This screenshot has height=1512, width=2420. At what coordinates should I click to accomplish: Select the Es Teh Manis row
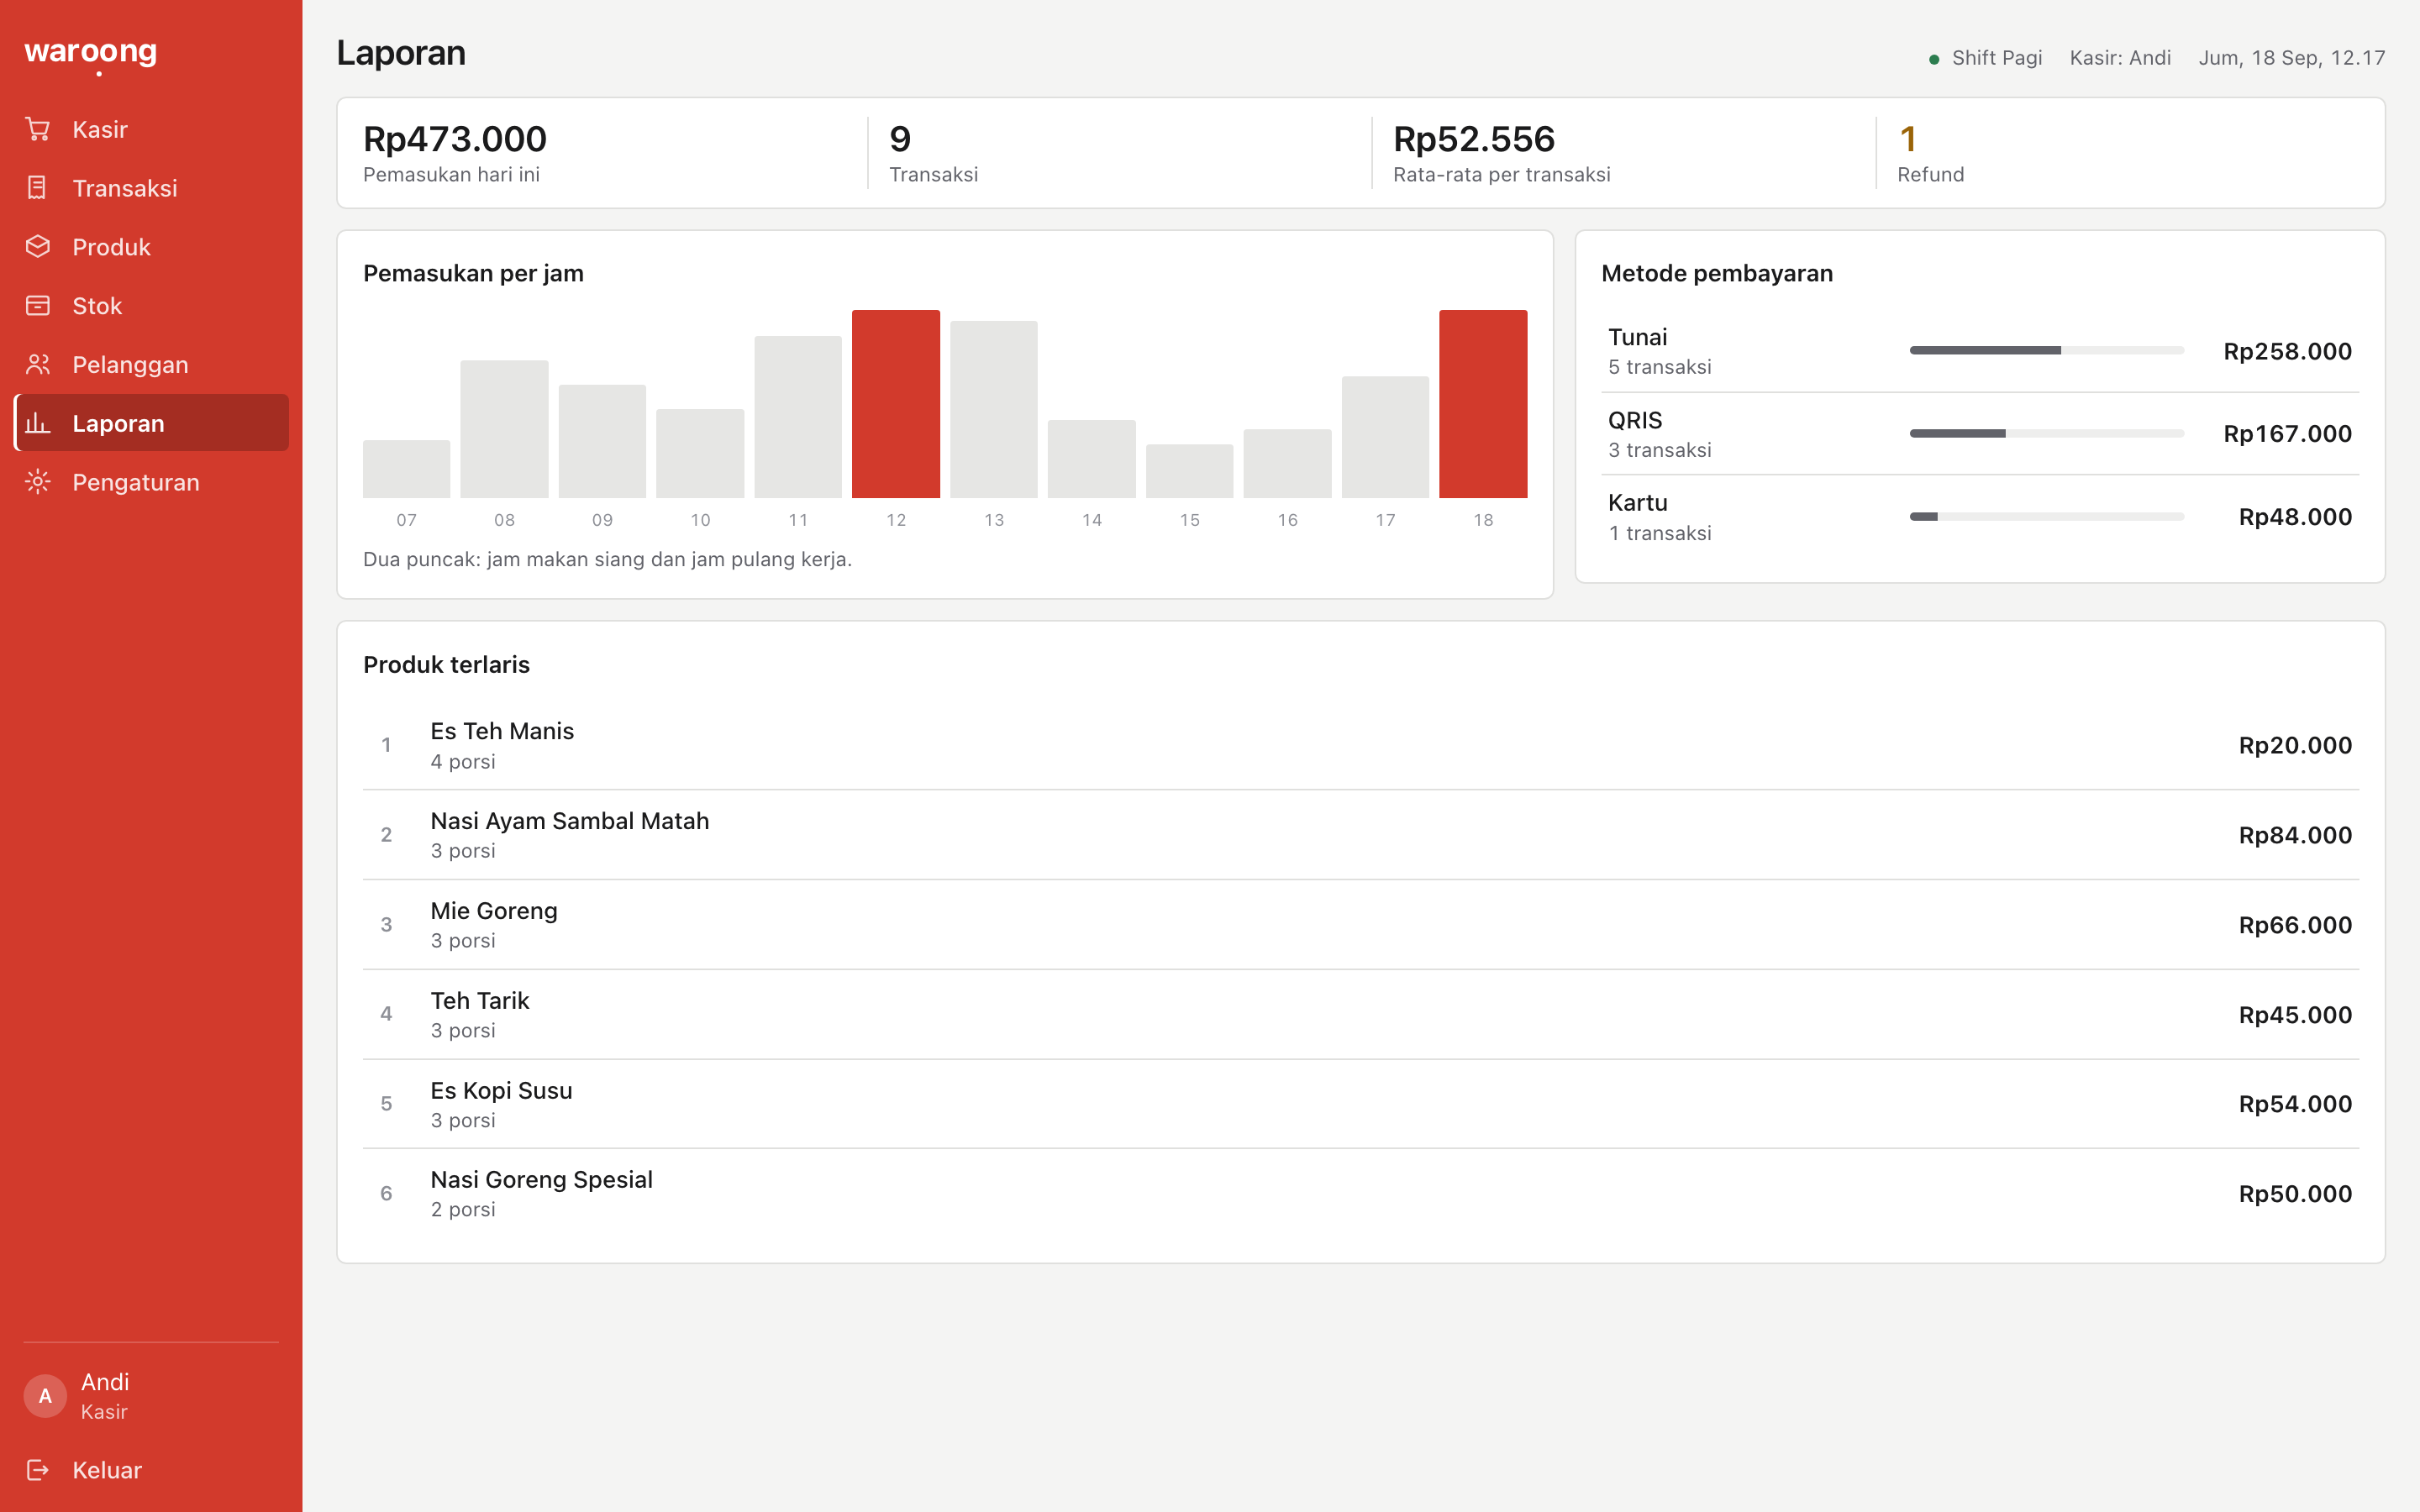coord(1360,745)
